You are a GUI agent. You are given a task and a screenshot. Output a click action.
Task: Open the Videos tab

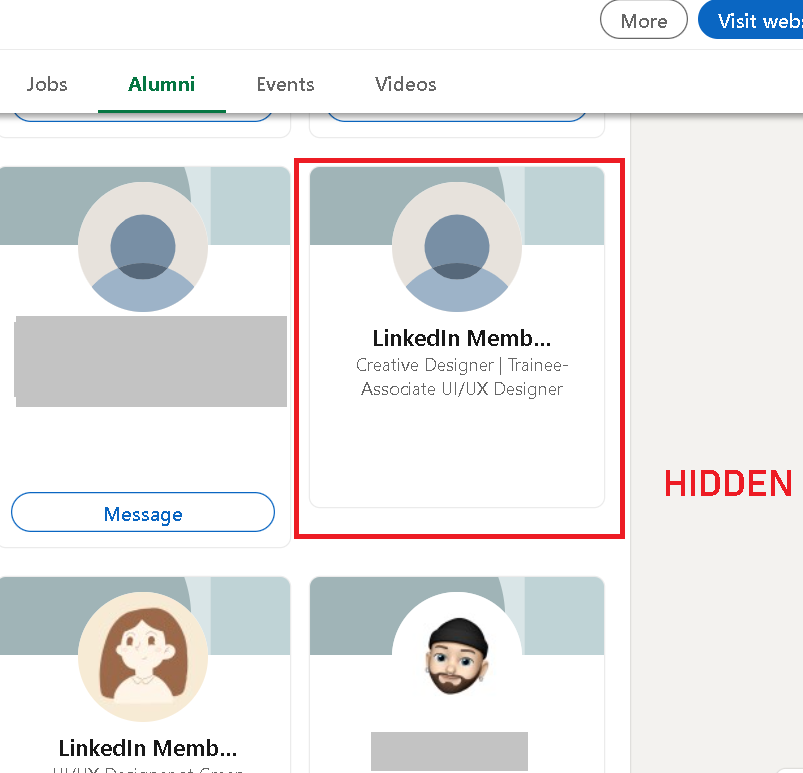coord(406,84)
